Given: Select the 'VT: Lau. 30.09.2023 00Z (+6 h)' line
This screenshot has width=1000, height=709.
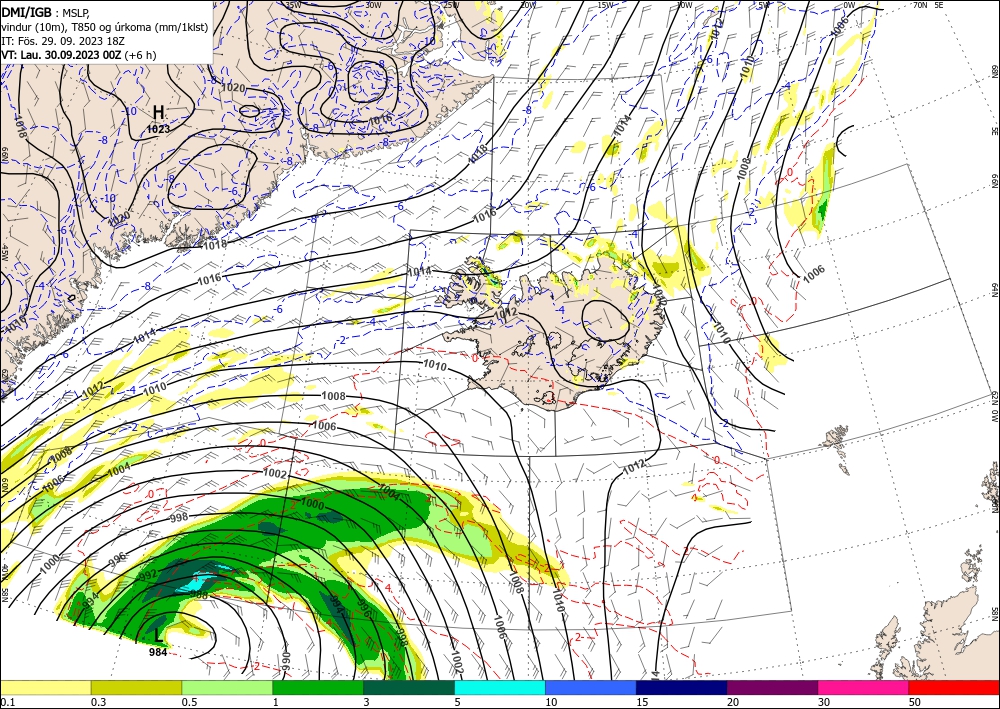Looking at the screenshot, I should pyautogui.click(x=78, y=55).
